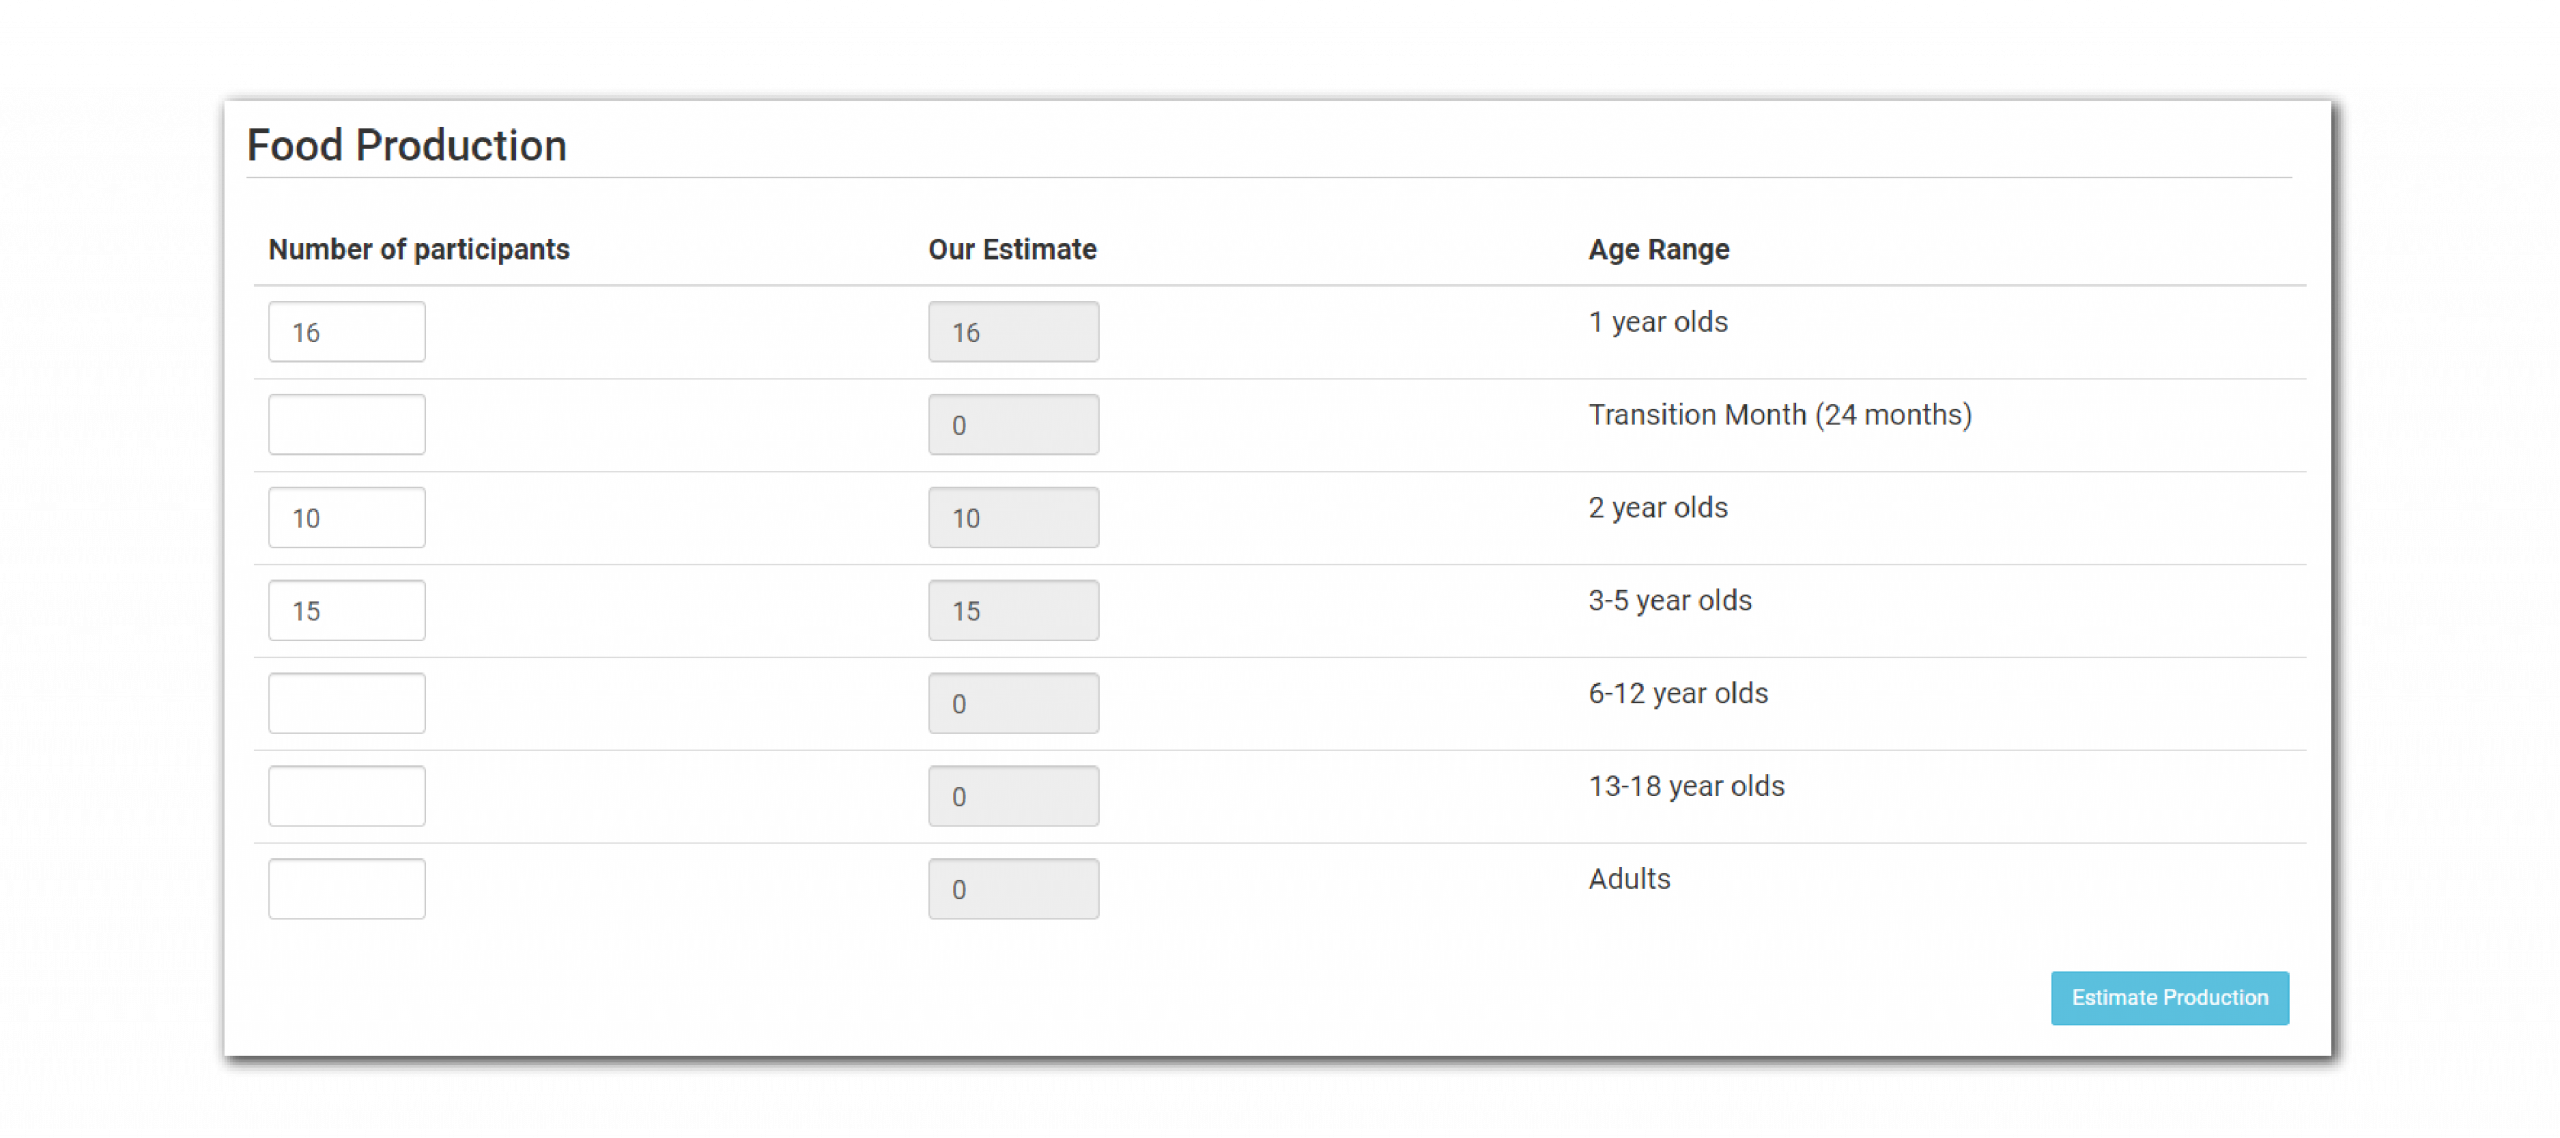This screenshot has width=2560, height=1138.
Task: Click Our Estimate box for 1 year olds
Action: pyautogui.click(x=1012, y=332)
